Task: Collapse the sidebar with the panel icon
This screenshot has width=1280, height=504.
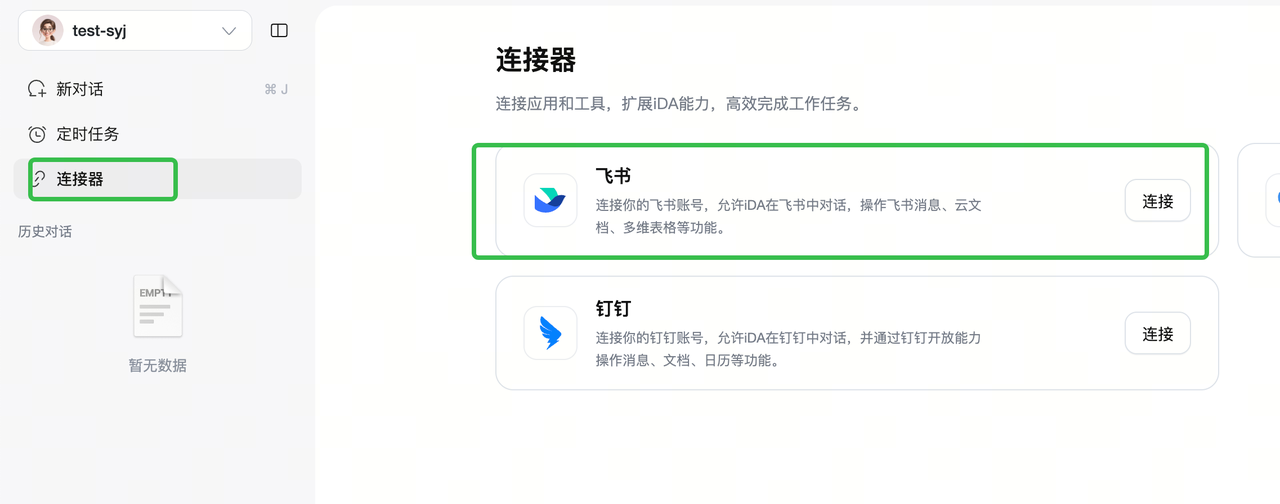Action: click(279, 31)
